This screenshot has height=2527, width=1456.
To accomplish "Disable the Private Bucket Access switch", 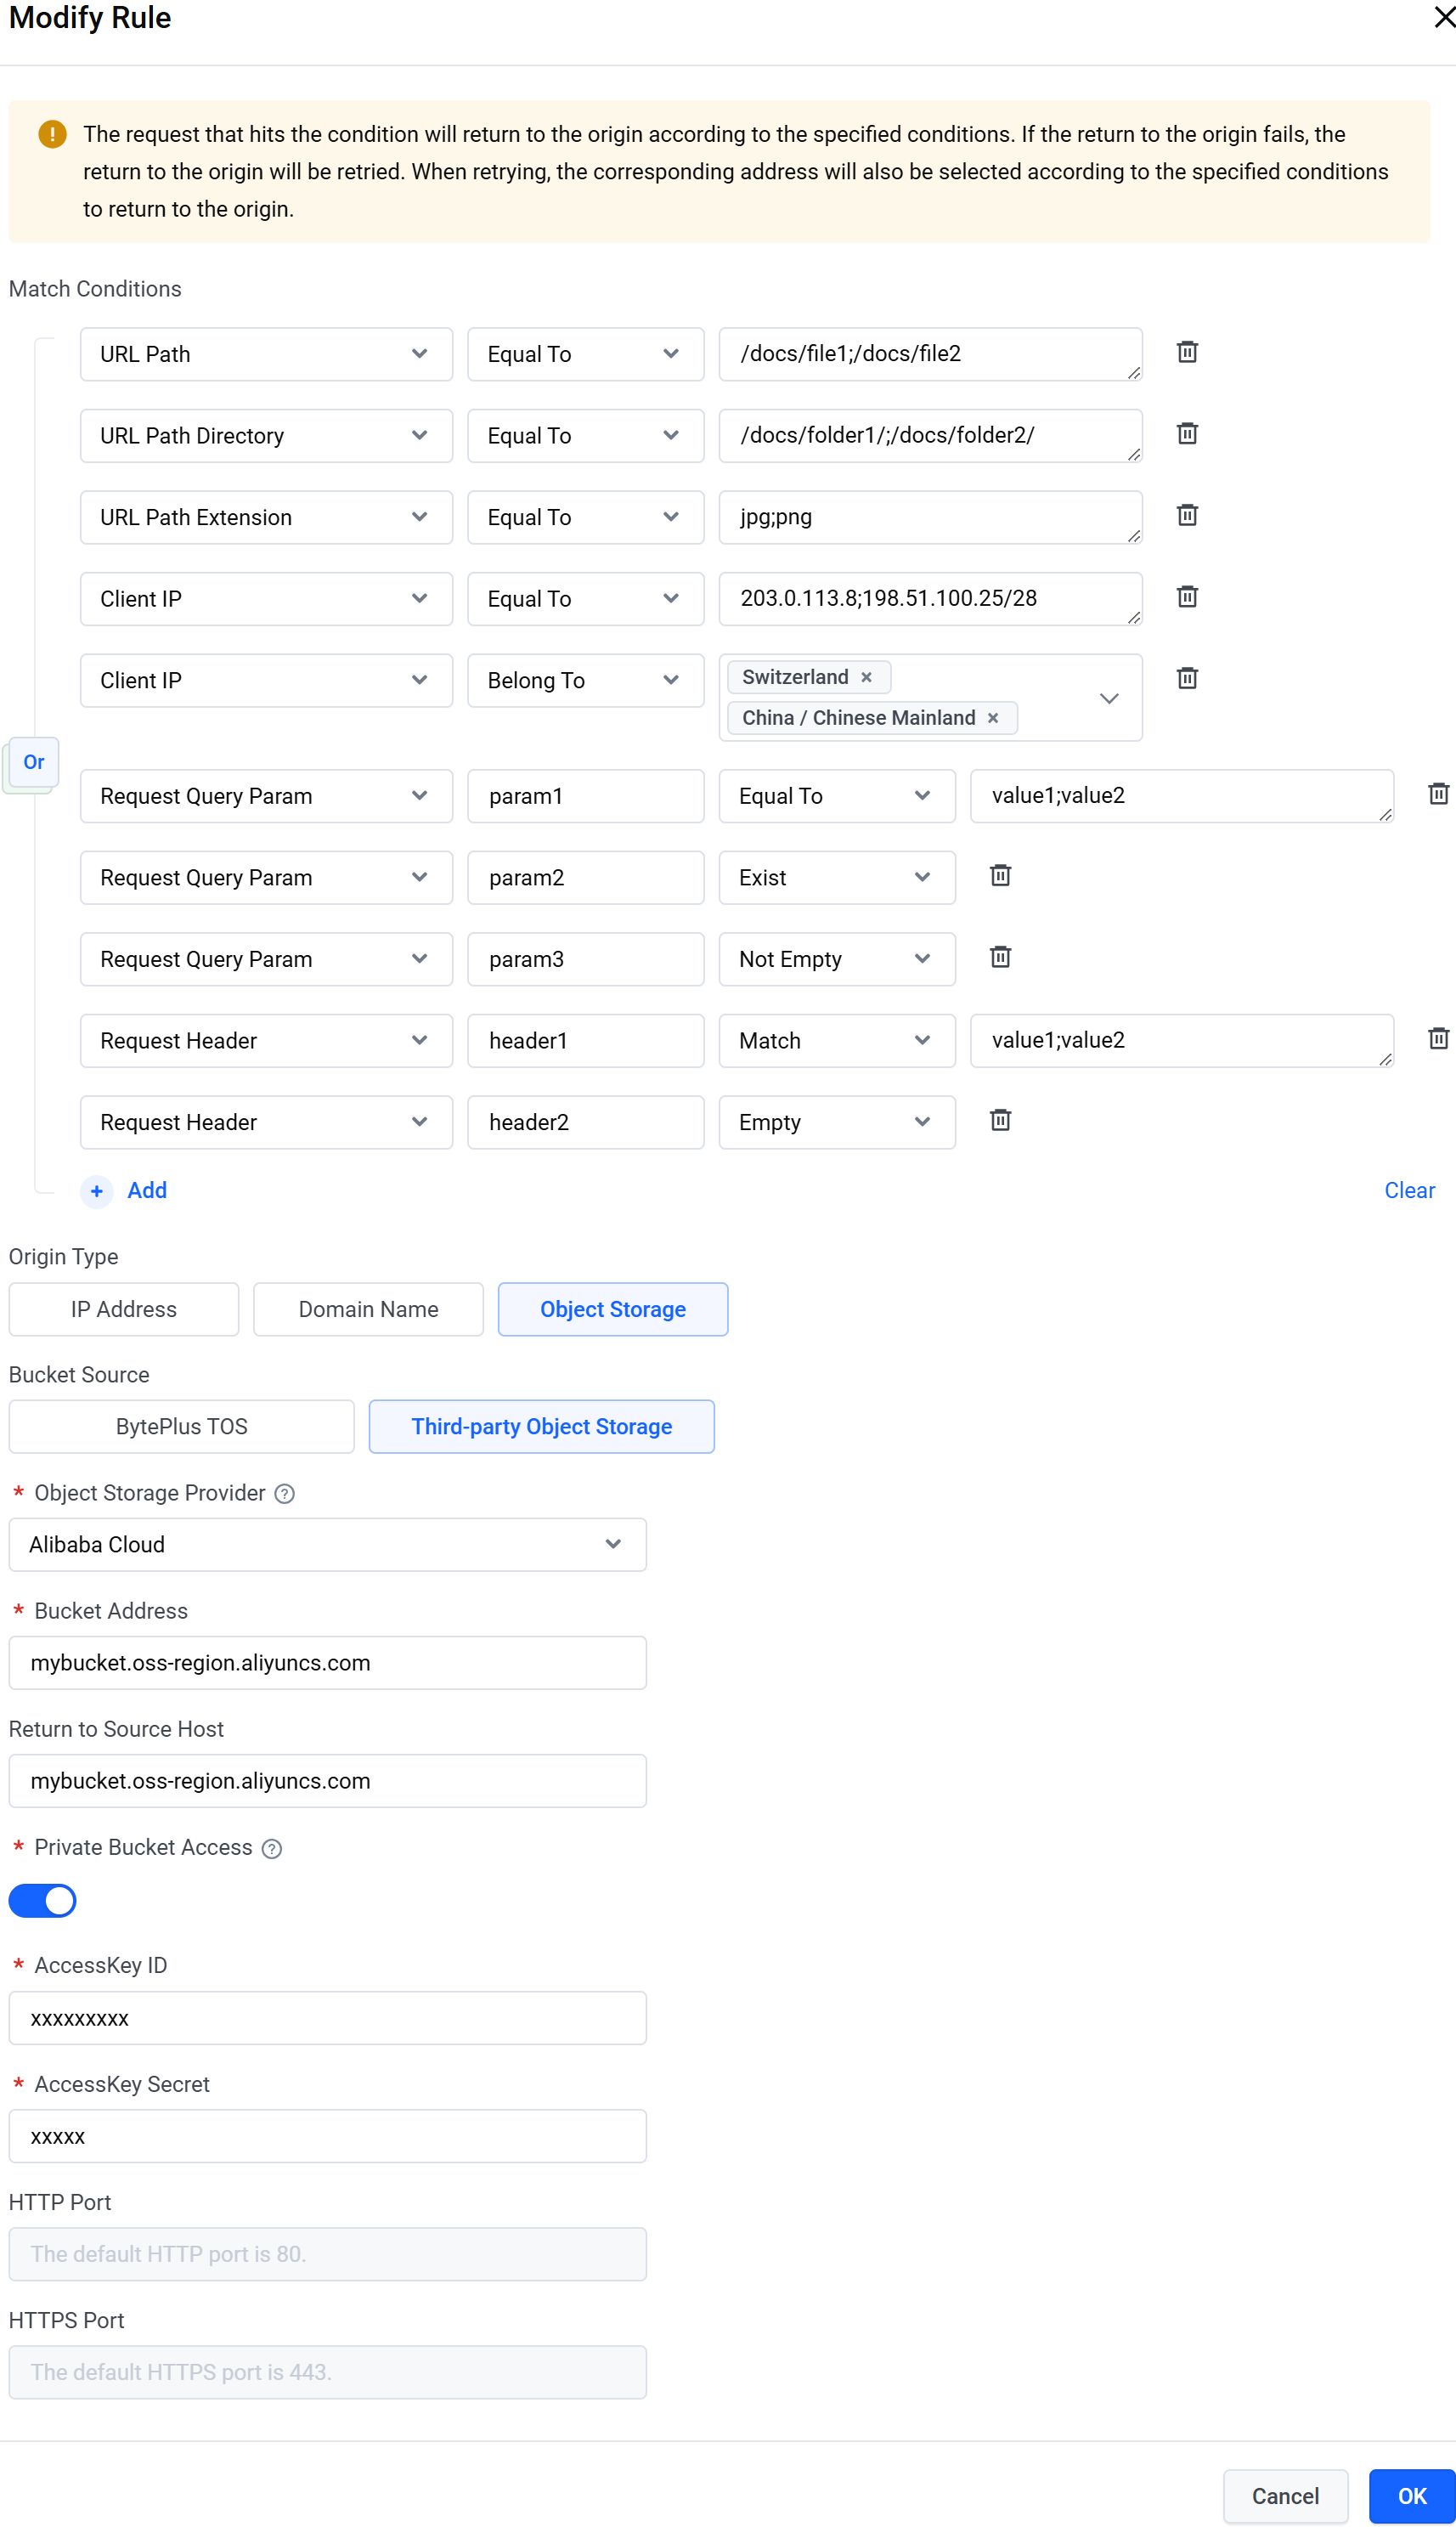I will coord(43,1900).
